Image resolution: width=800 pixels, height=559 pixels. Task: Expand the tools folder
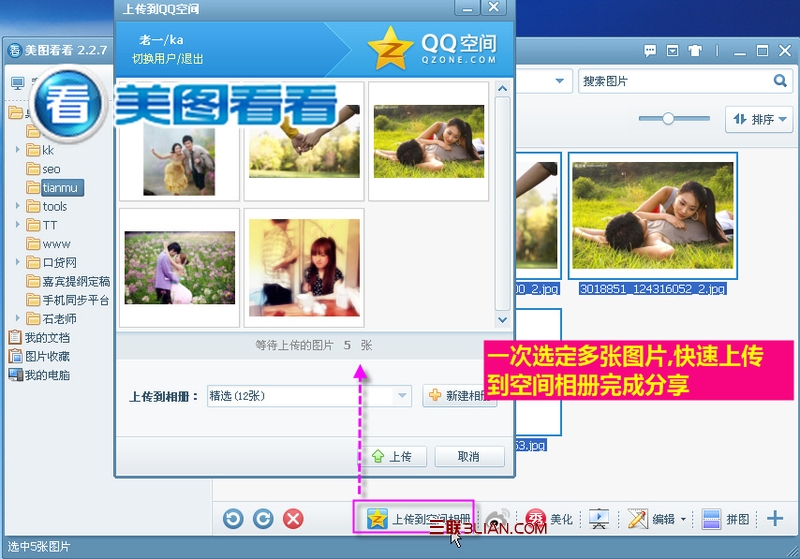[x=17, y=206]
